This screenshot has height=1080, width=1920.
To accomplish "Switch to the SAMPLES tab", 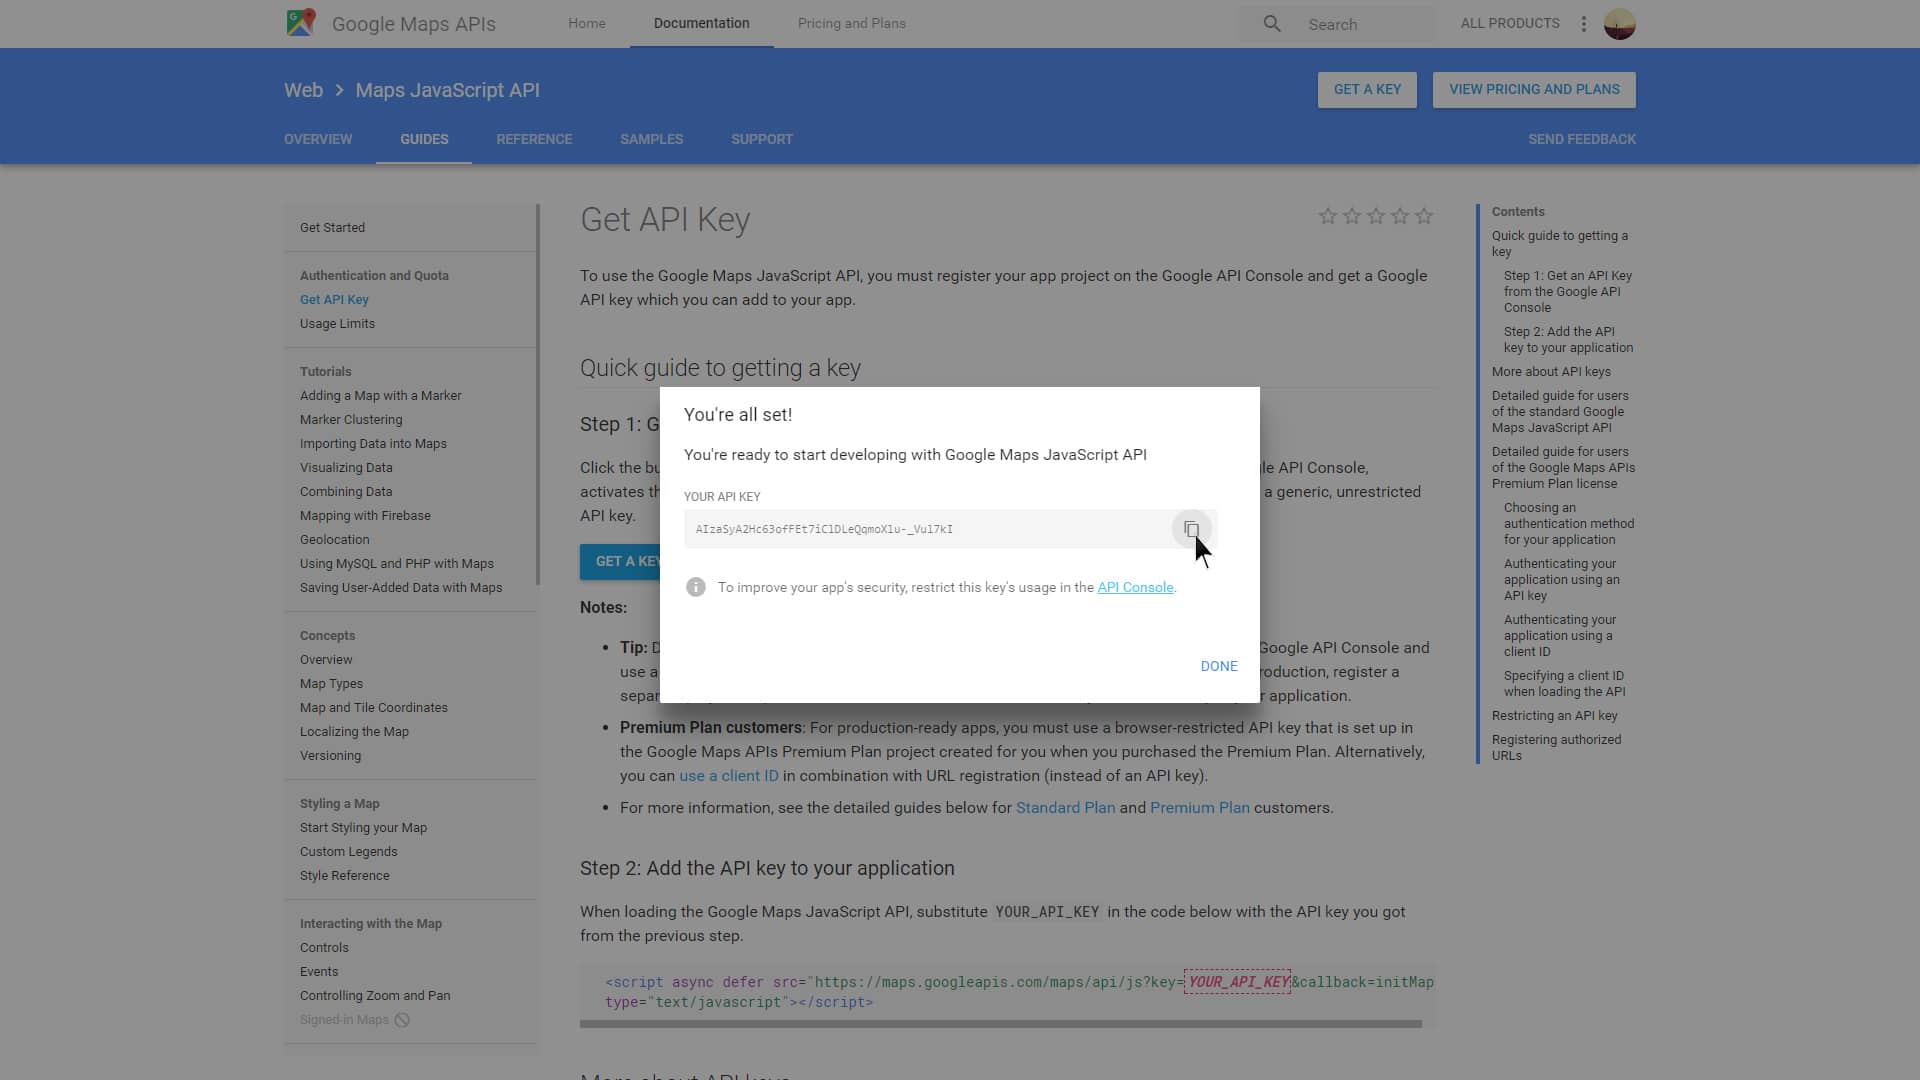I will click(651, 139).
